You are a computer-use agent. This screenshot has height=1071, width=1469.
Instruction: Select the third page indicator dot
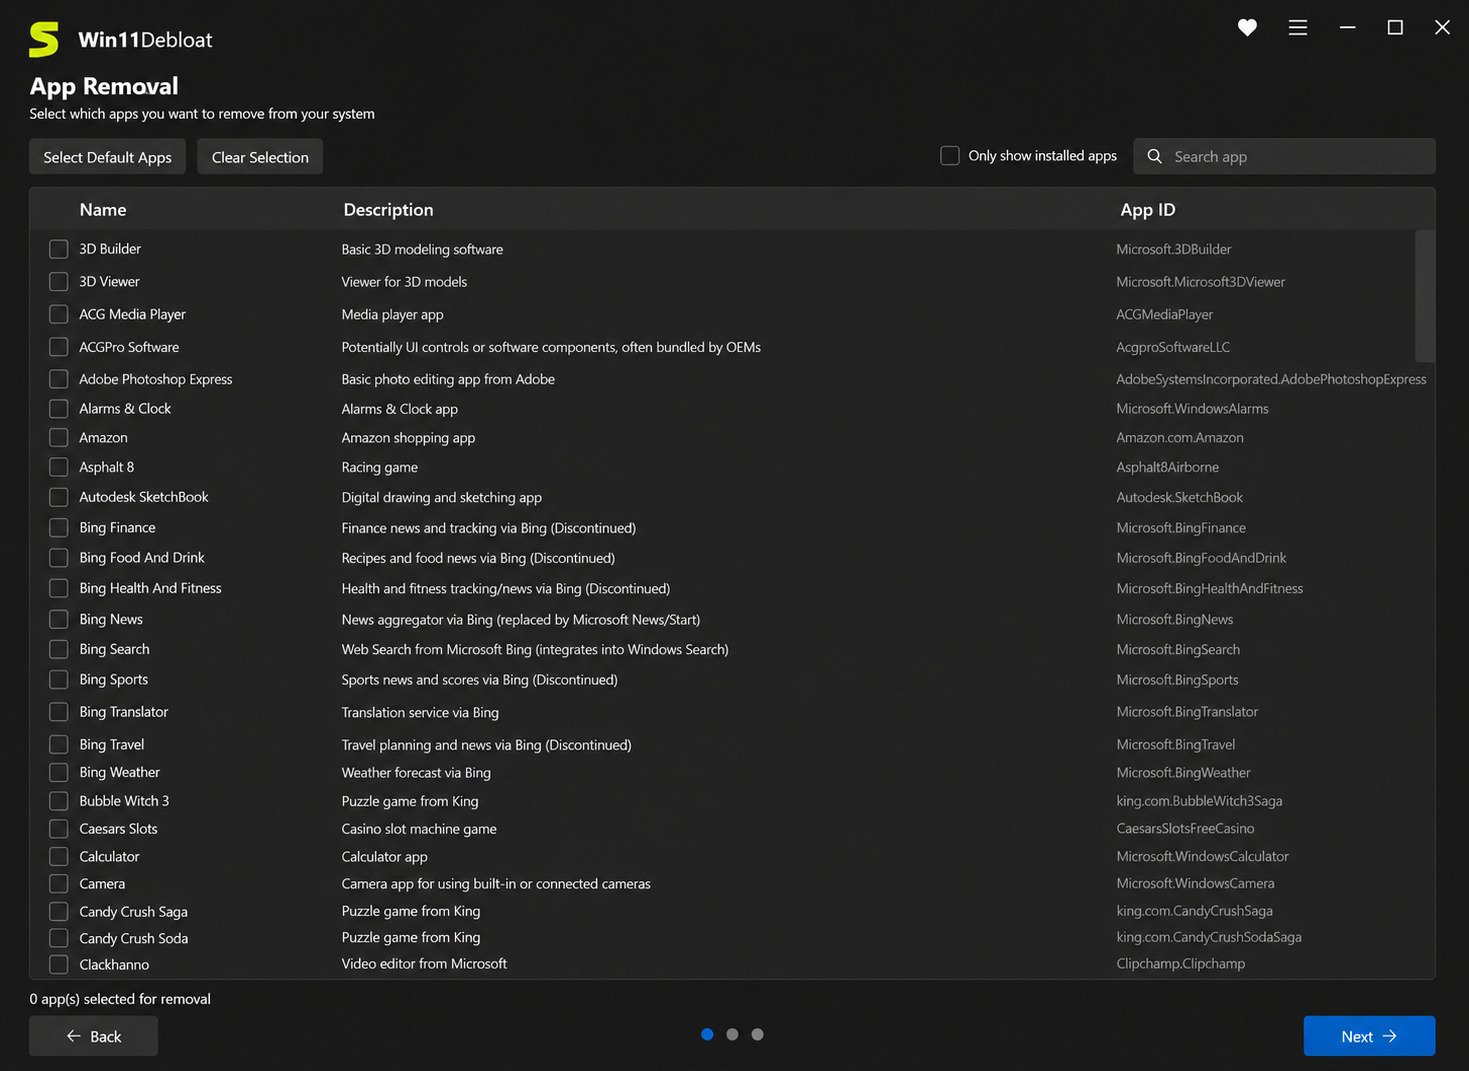tap(757, 1034)
